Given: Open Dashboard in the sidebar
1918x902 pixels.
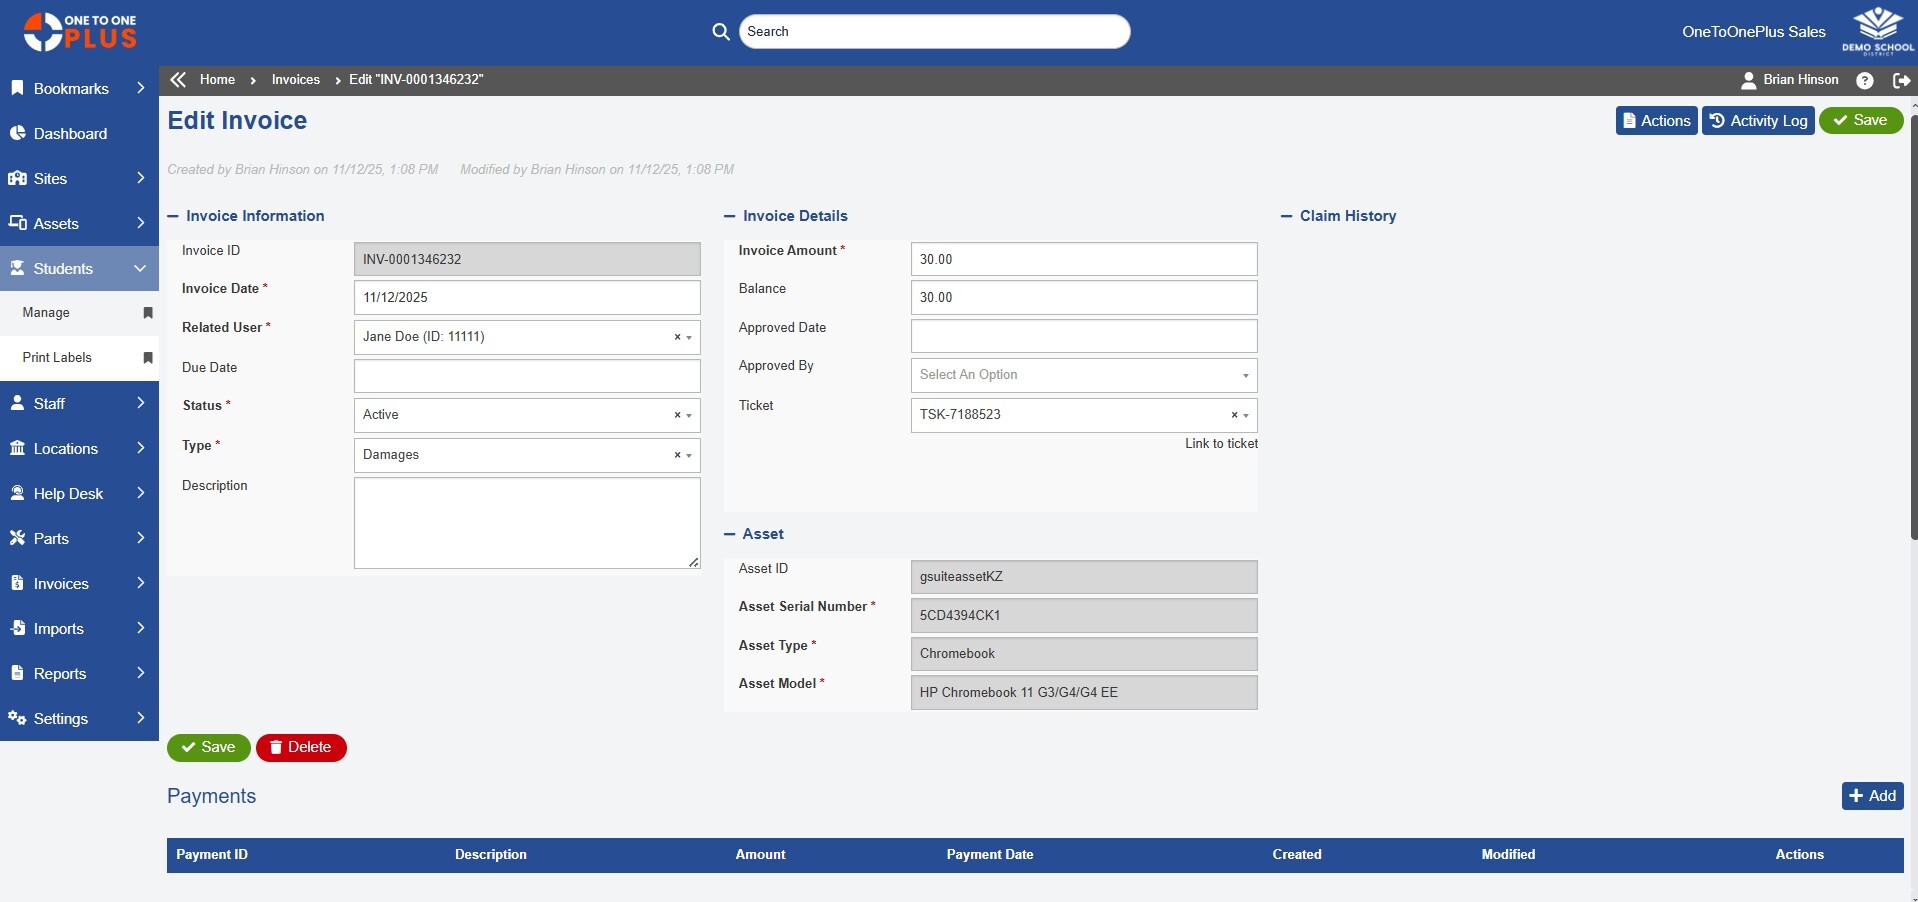Looking at the screenshot, I should (x=70, y=134).
